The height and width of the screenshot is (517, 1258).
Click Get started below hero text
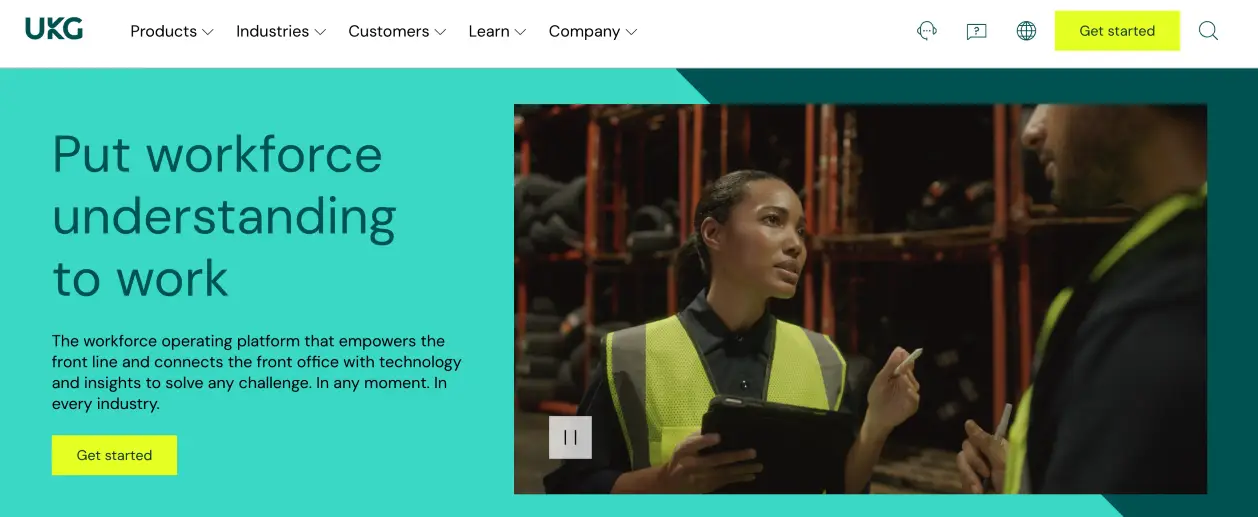pyautogui.click(x=114, y=455)
